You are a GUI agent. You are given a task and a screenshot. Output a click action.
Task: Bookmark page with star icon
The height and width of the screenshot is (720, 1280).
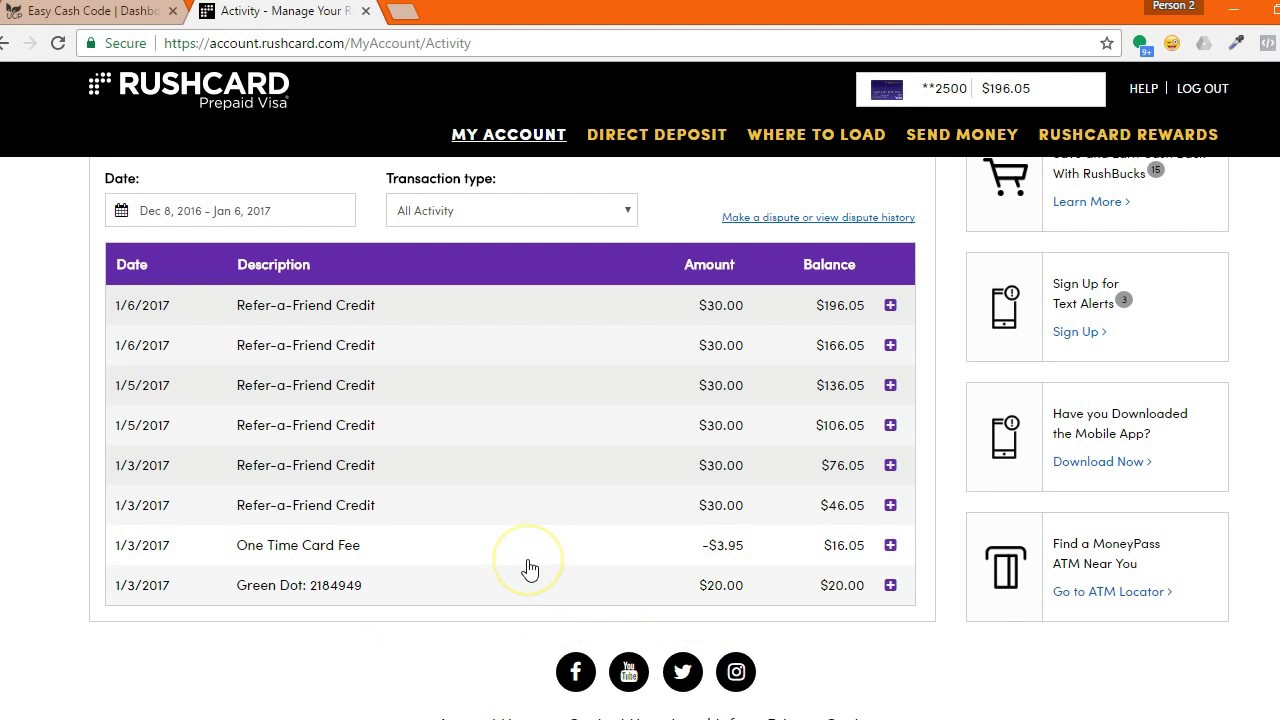pos(1107,43)
